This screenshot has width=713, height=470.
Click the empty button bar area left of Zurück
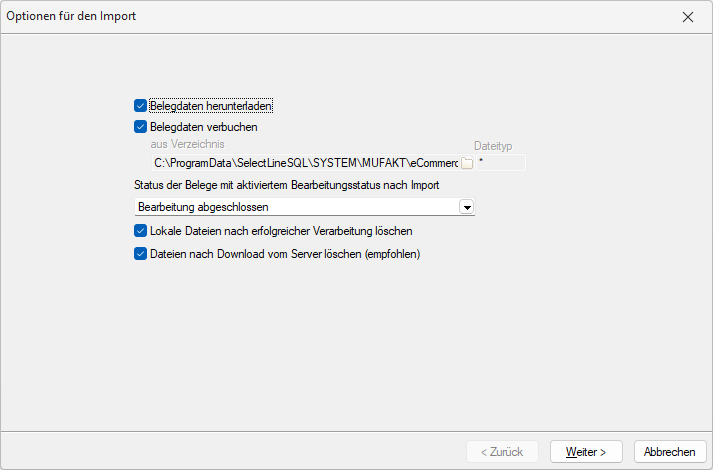click(230, 452)
